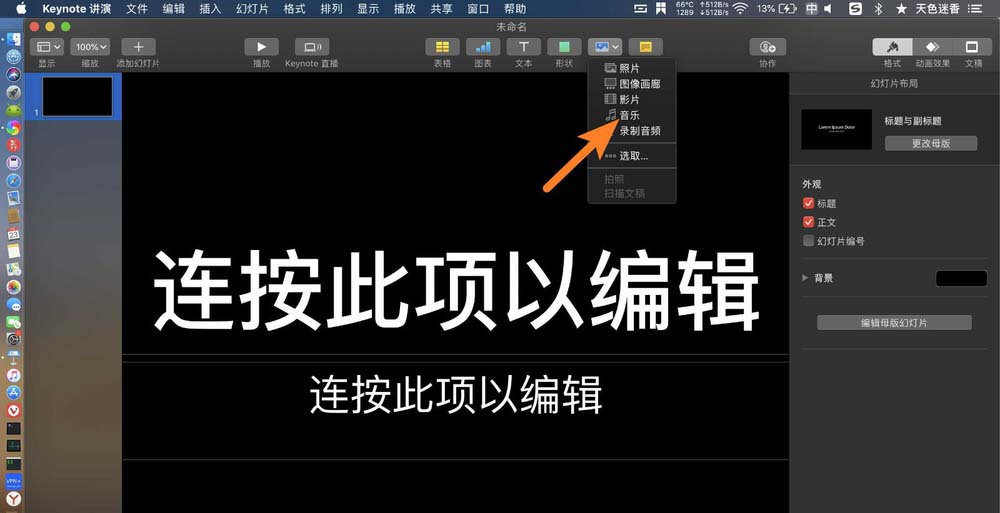This screenshot has width=1000, height=513.
Task: Expand the Background (背景) section
Action: click(805, 278)
